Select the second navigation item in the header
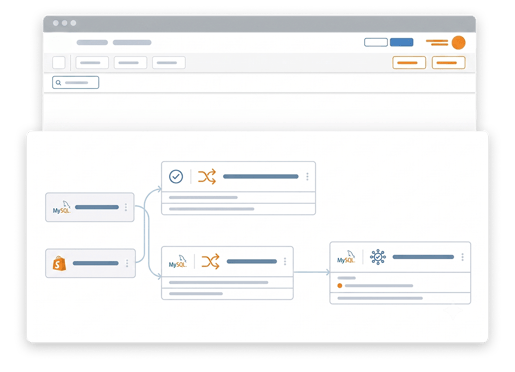Screen dimensions: 515x372 click(x=132, y=42)
